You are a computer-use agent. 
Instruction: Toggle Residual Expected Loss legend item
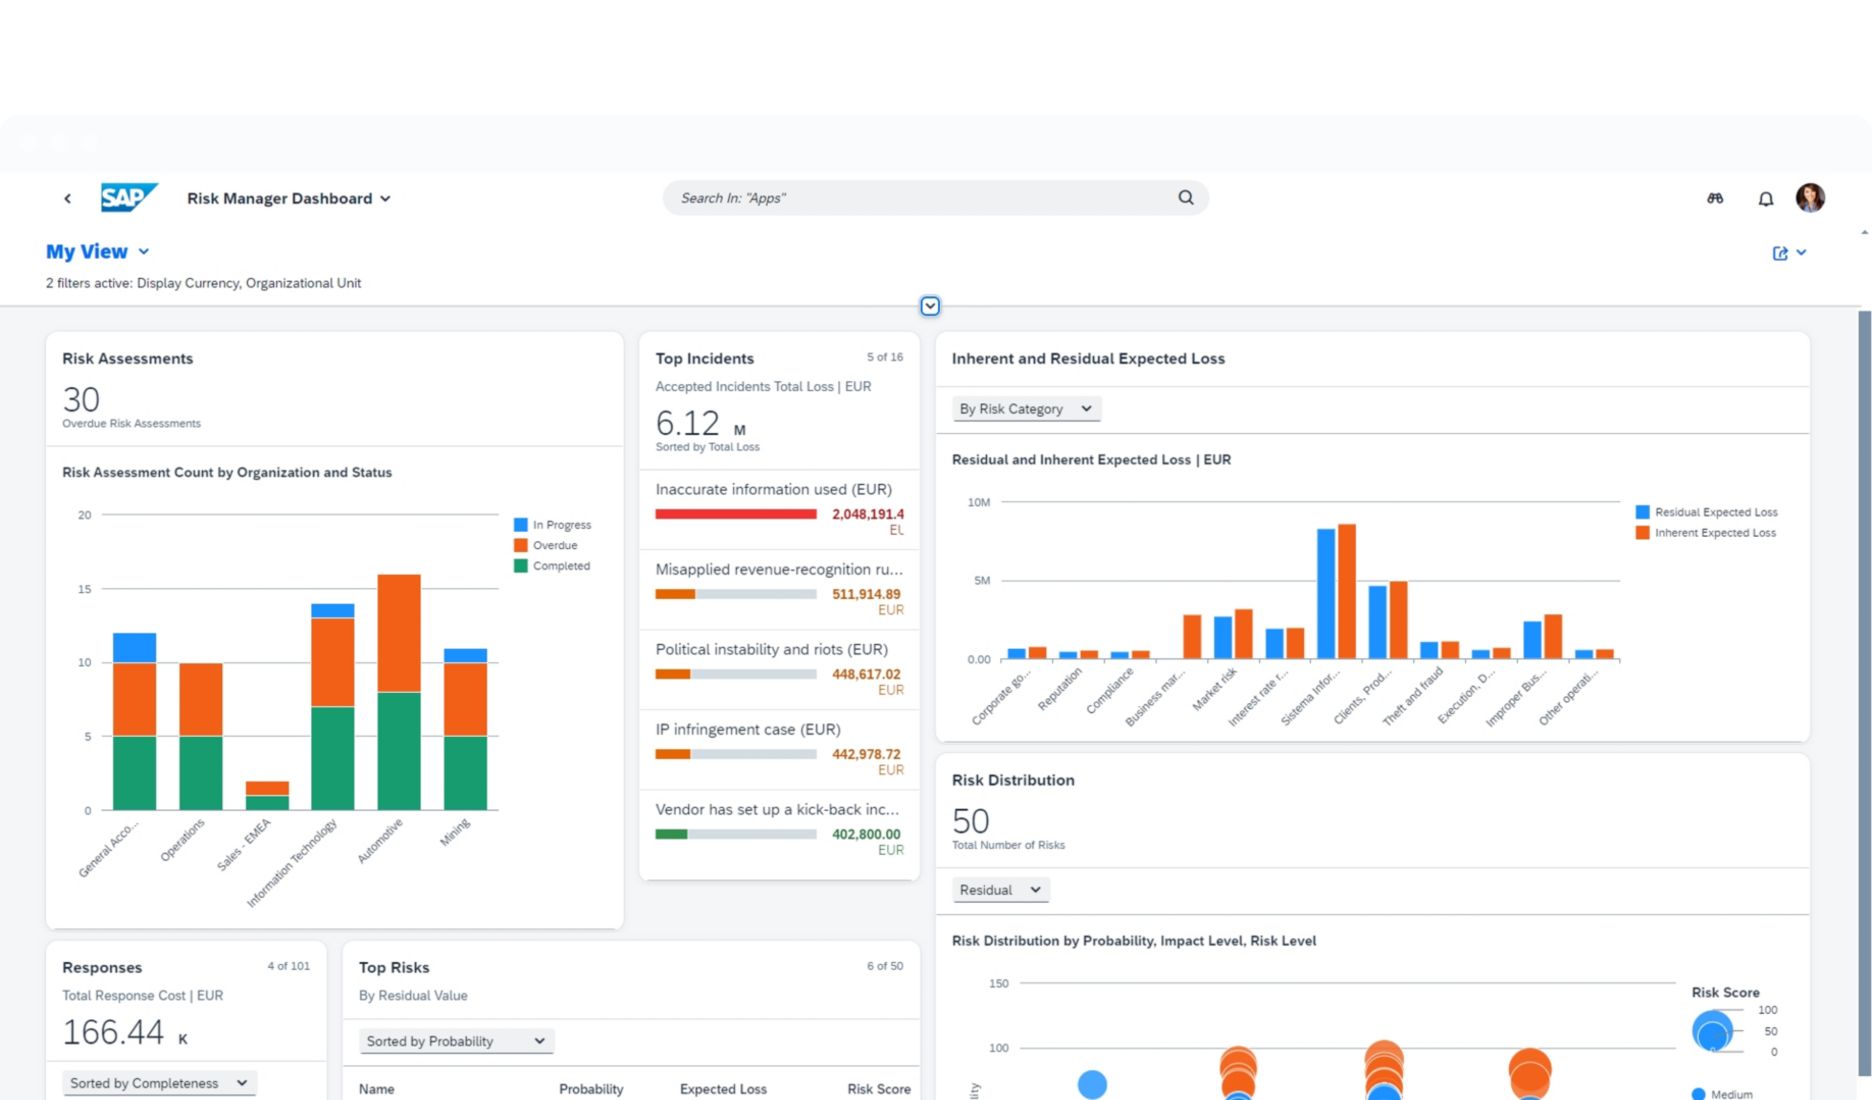click(1706, 512)
